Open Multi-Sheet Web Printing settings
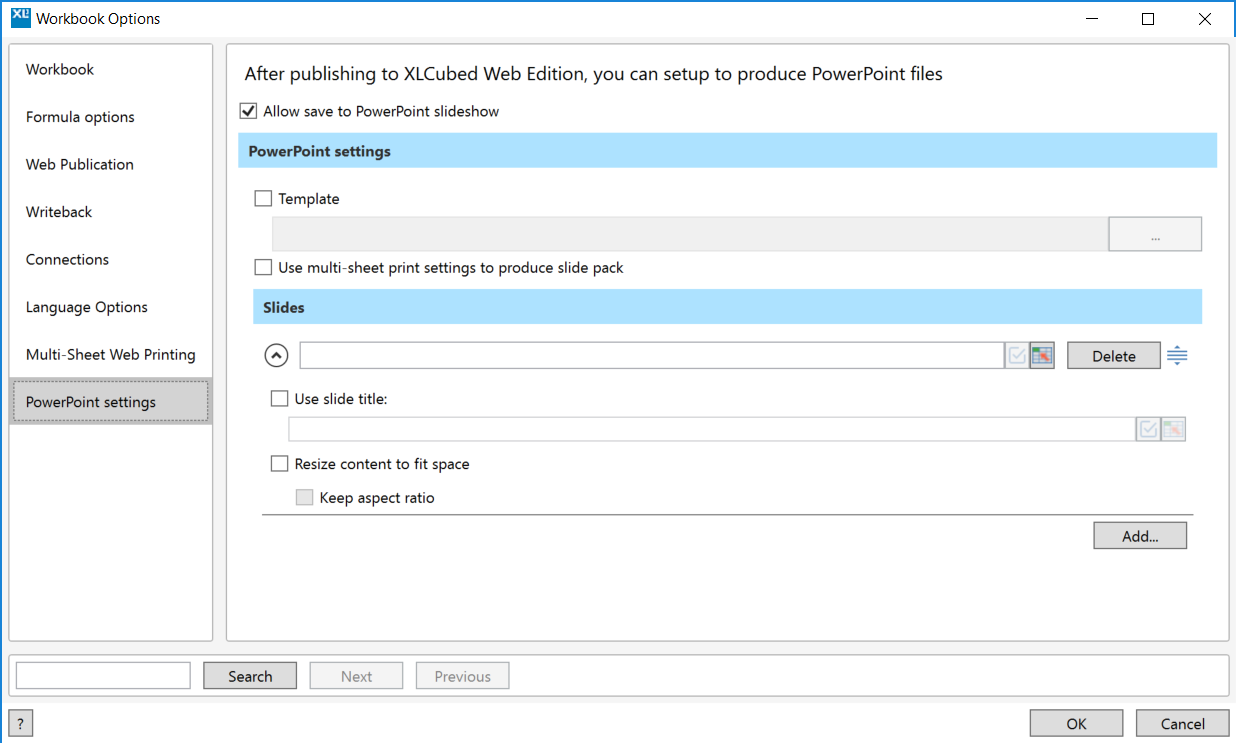 [111, 354]
